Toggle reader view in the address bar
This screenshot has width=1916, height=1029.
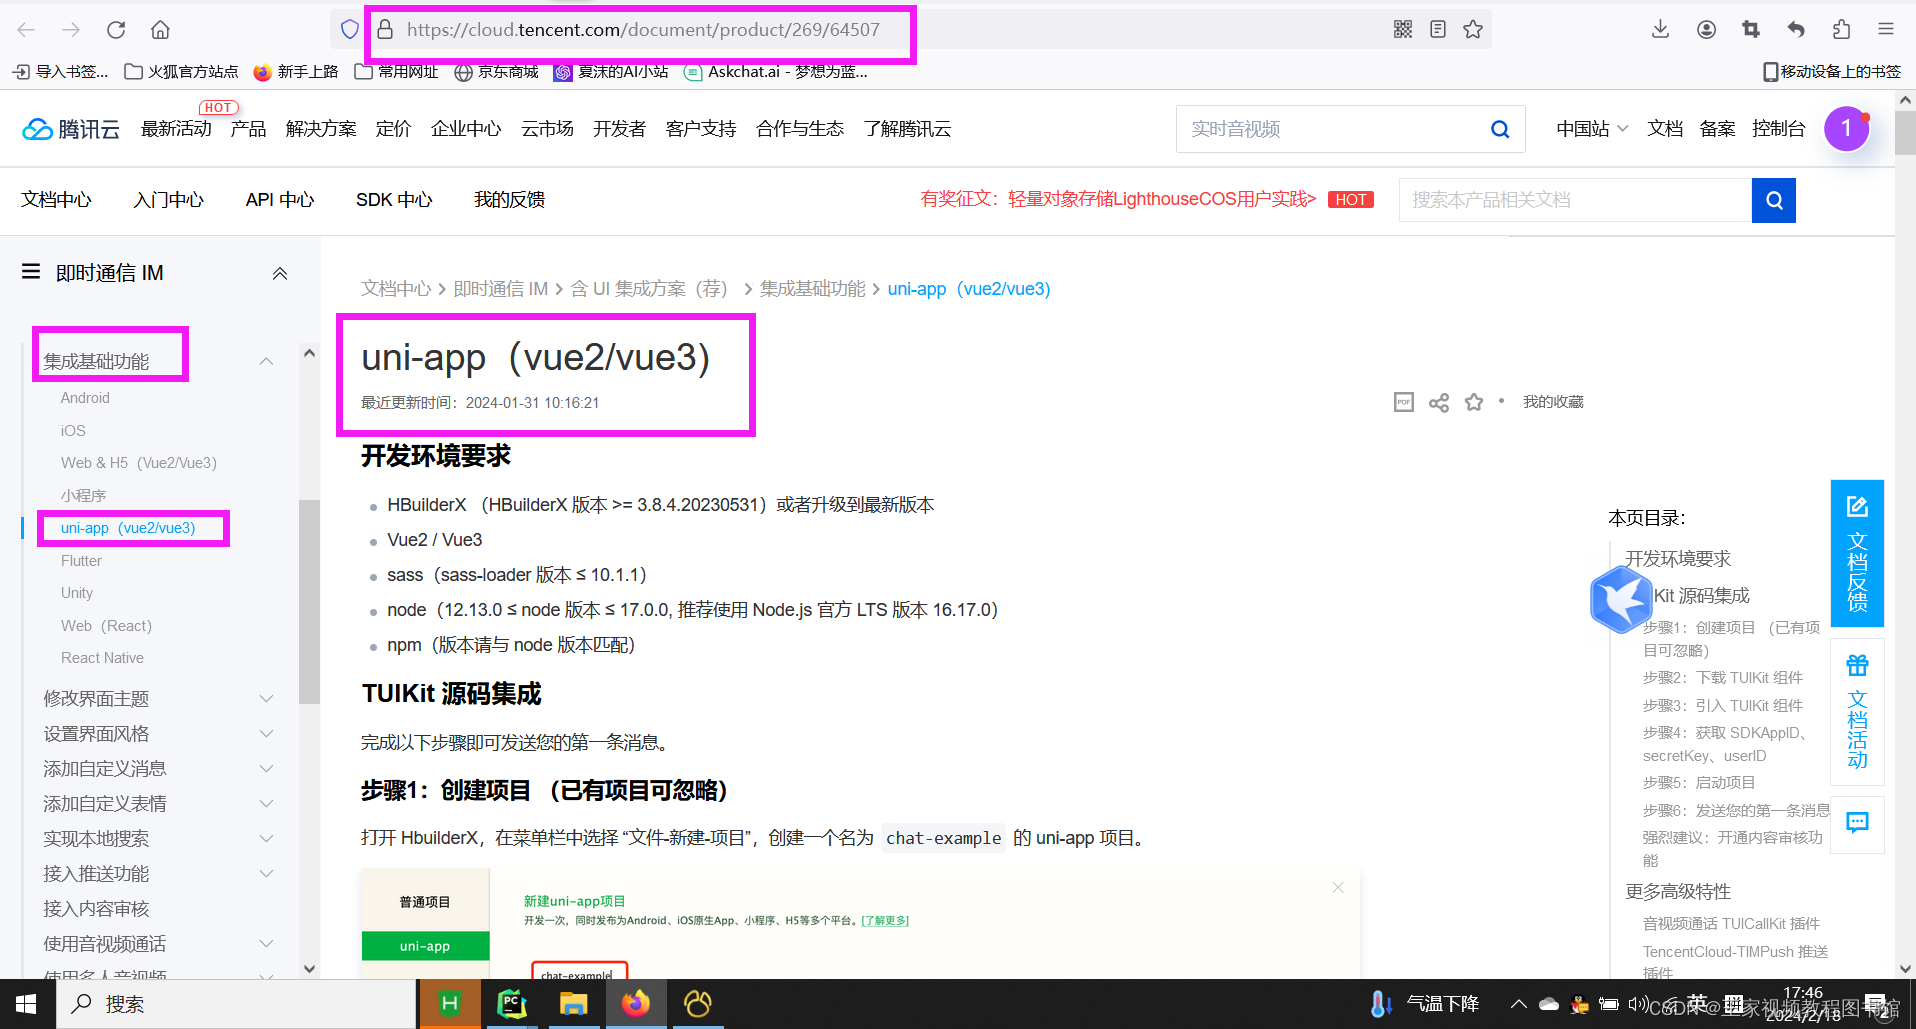(x=1437, y=29)
